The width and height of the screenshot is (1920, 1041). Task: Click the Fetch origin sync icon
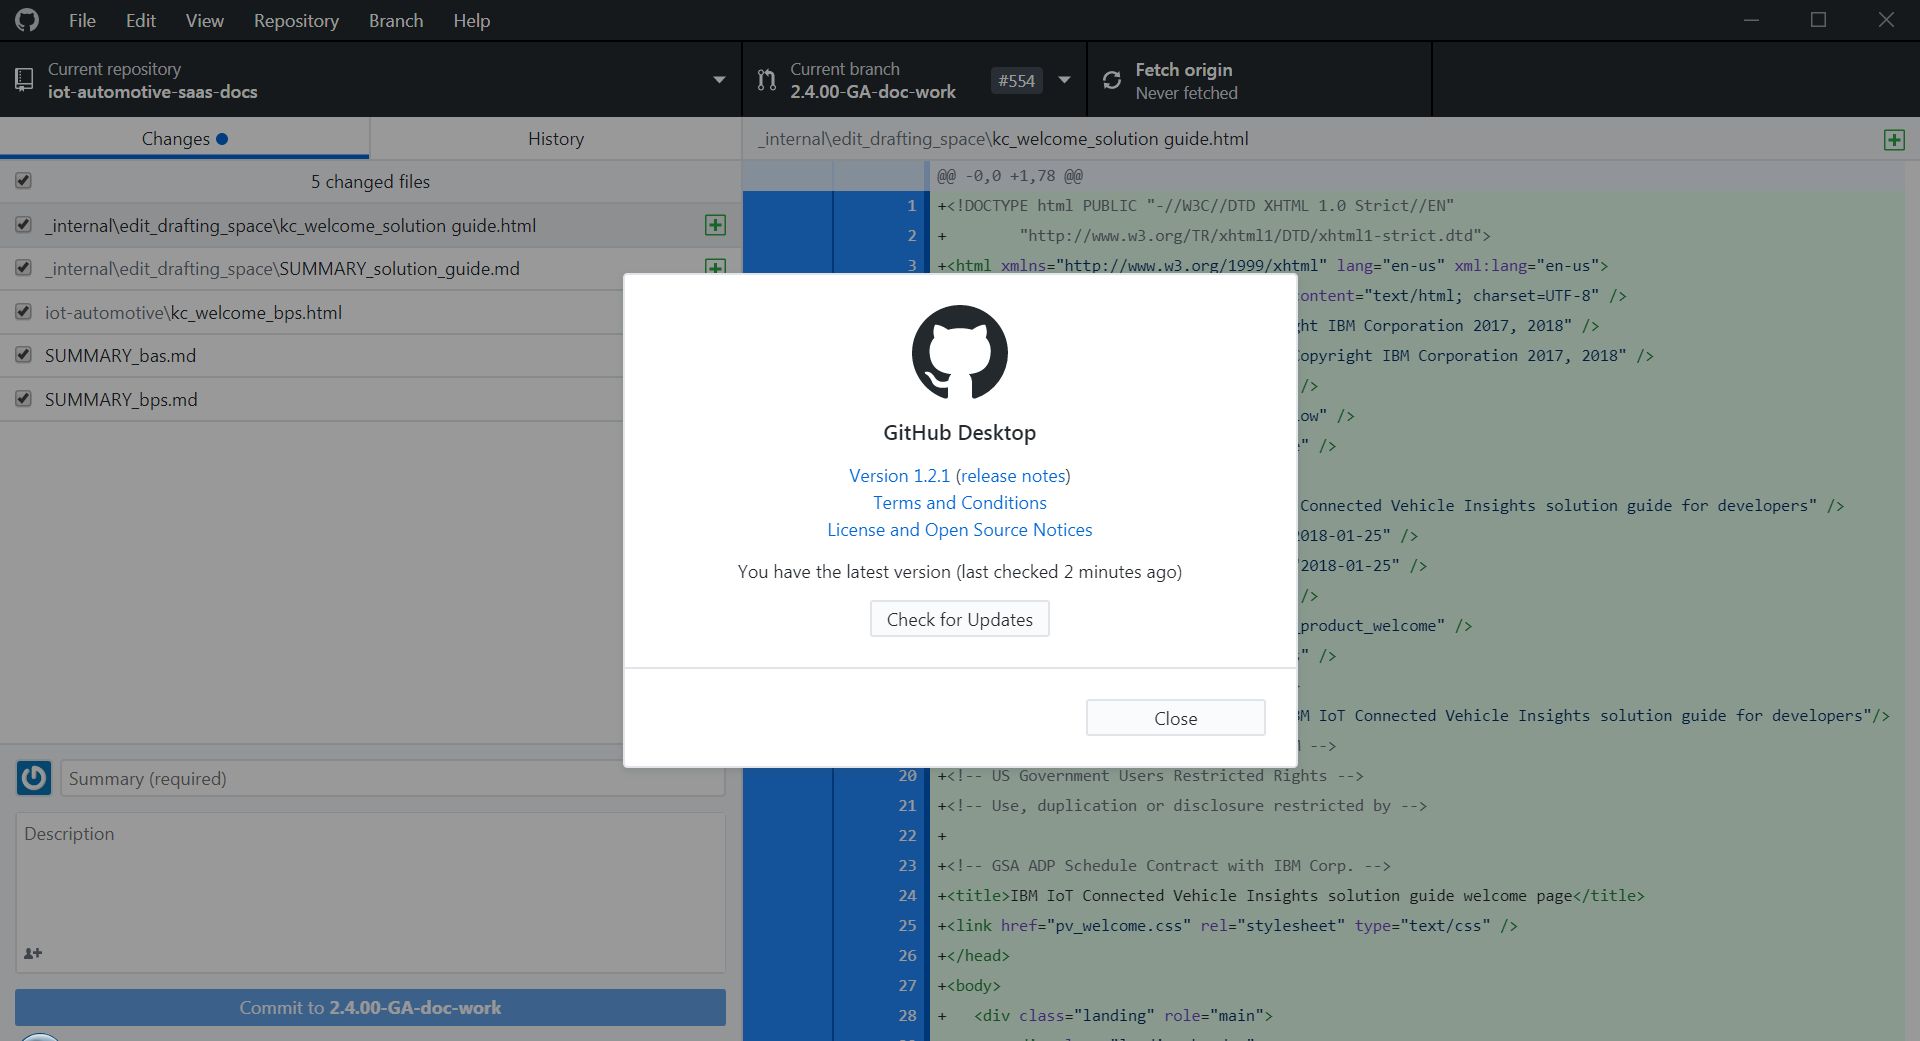pyautogui.click(x=1111, y=80)
